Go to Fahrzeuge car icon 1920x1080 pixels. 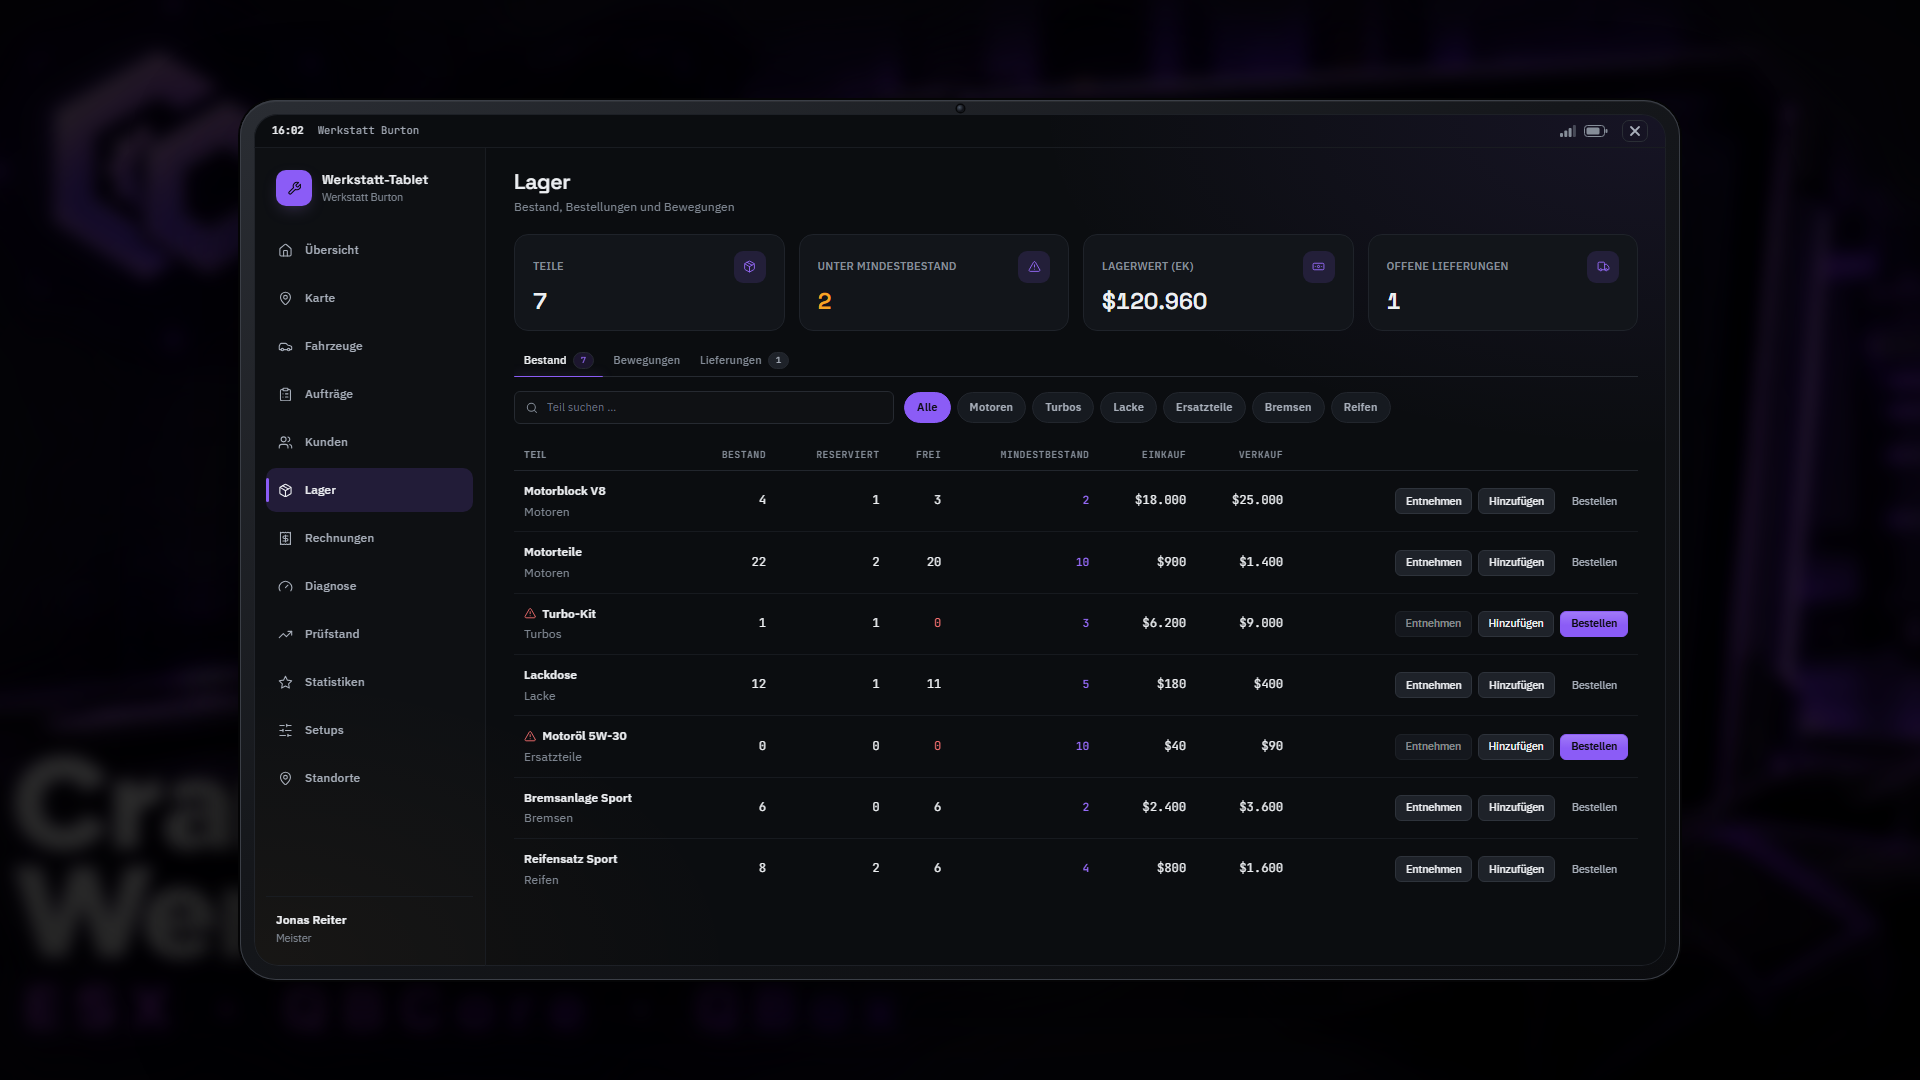click(x=285, y=346)
